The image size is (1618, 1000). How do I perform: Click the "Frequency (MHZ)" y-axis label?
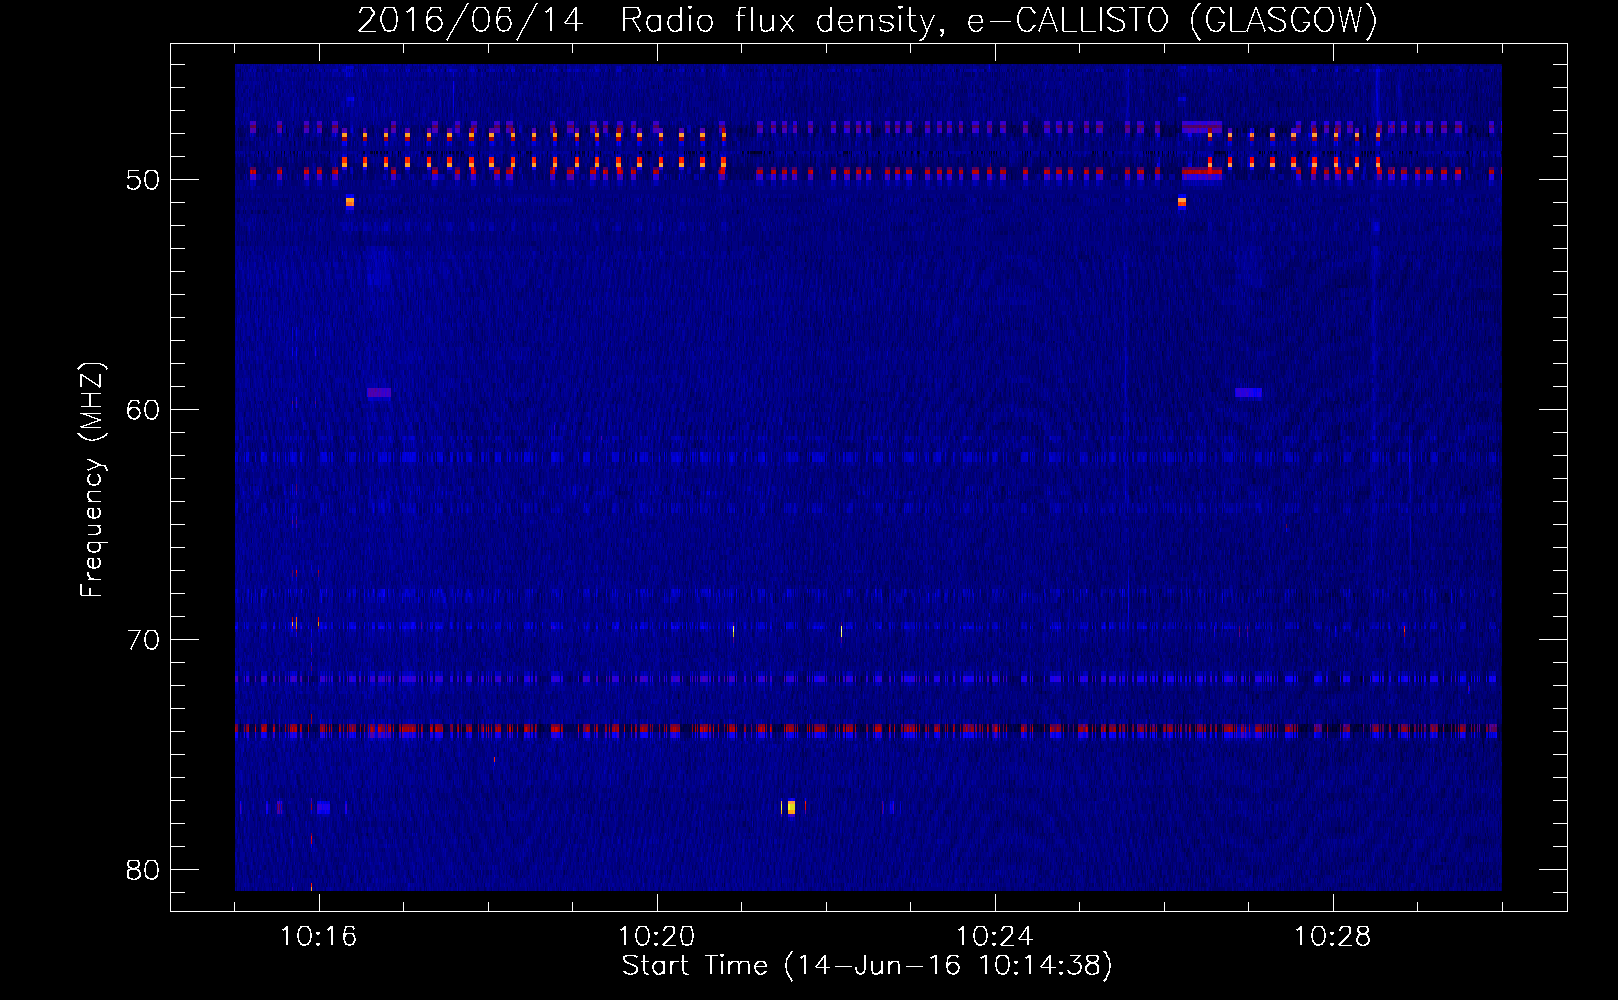pyautogui.click(x=91, y=480)
